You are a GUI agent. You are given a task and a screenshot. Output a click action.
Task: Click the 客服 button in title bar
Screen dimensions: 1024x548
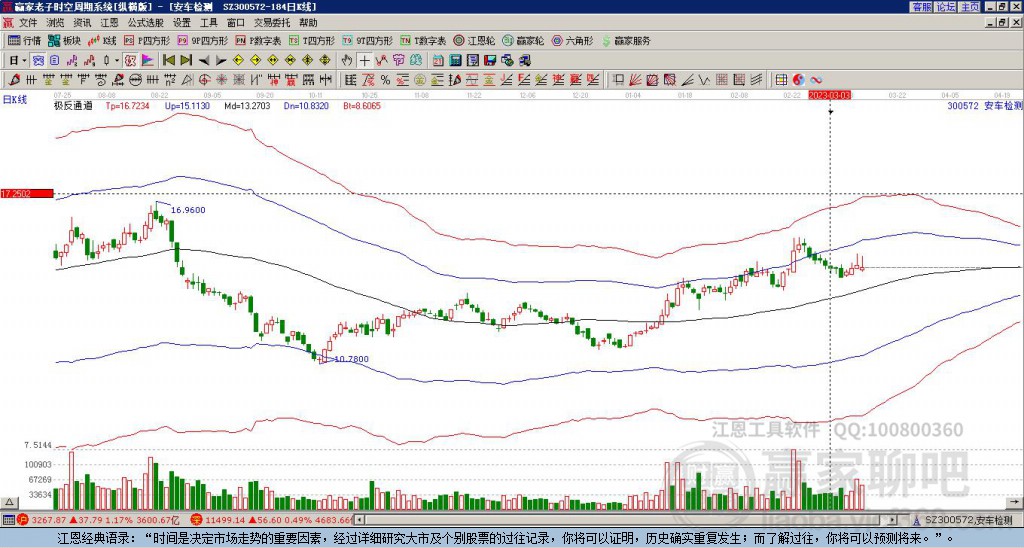pos(921,7)
